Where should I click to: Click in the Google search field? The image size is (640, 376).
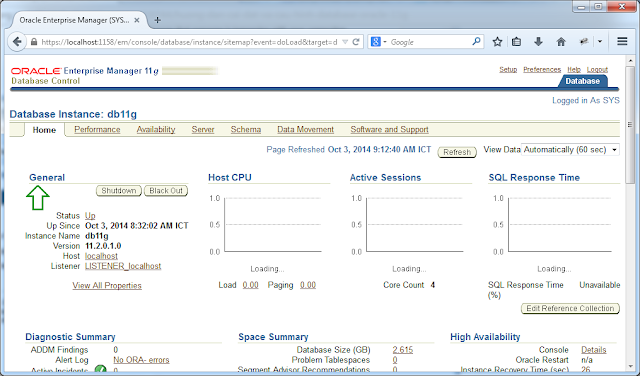click(x=430, y=42)
